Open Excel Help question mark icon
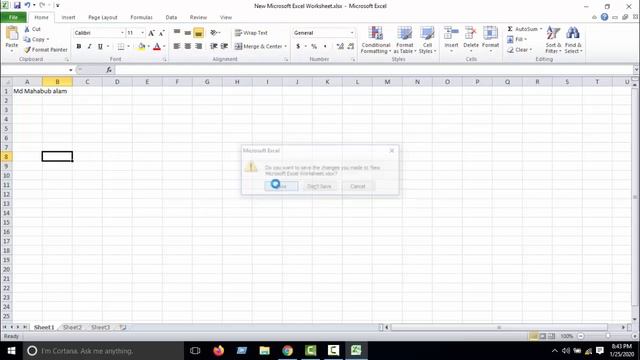Viewport: 640px width, 360px height. (604, 17)
